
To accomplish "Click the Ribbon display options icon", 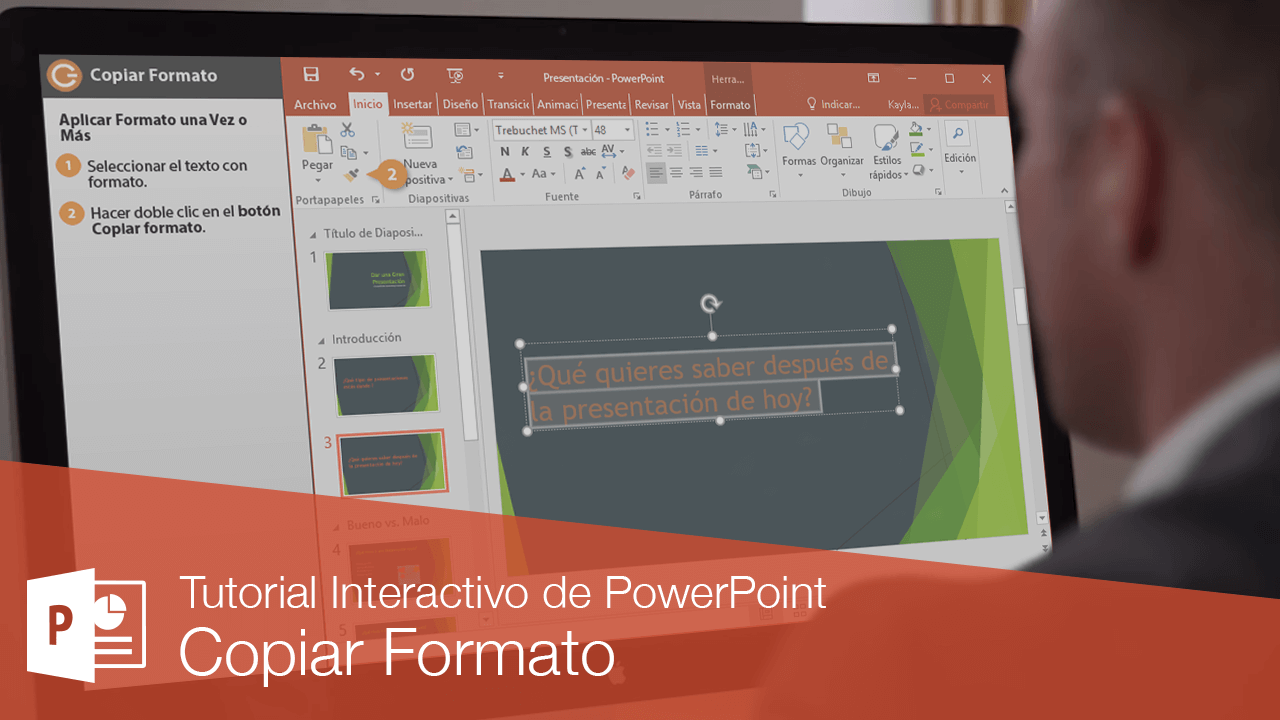I will click(873, 78).
